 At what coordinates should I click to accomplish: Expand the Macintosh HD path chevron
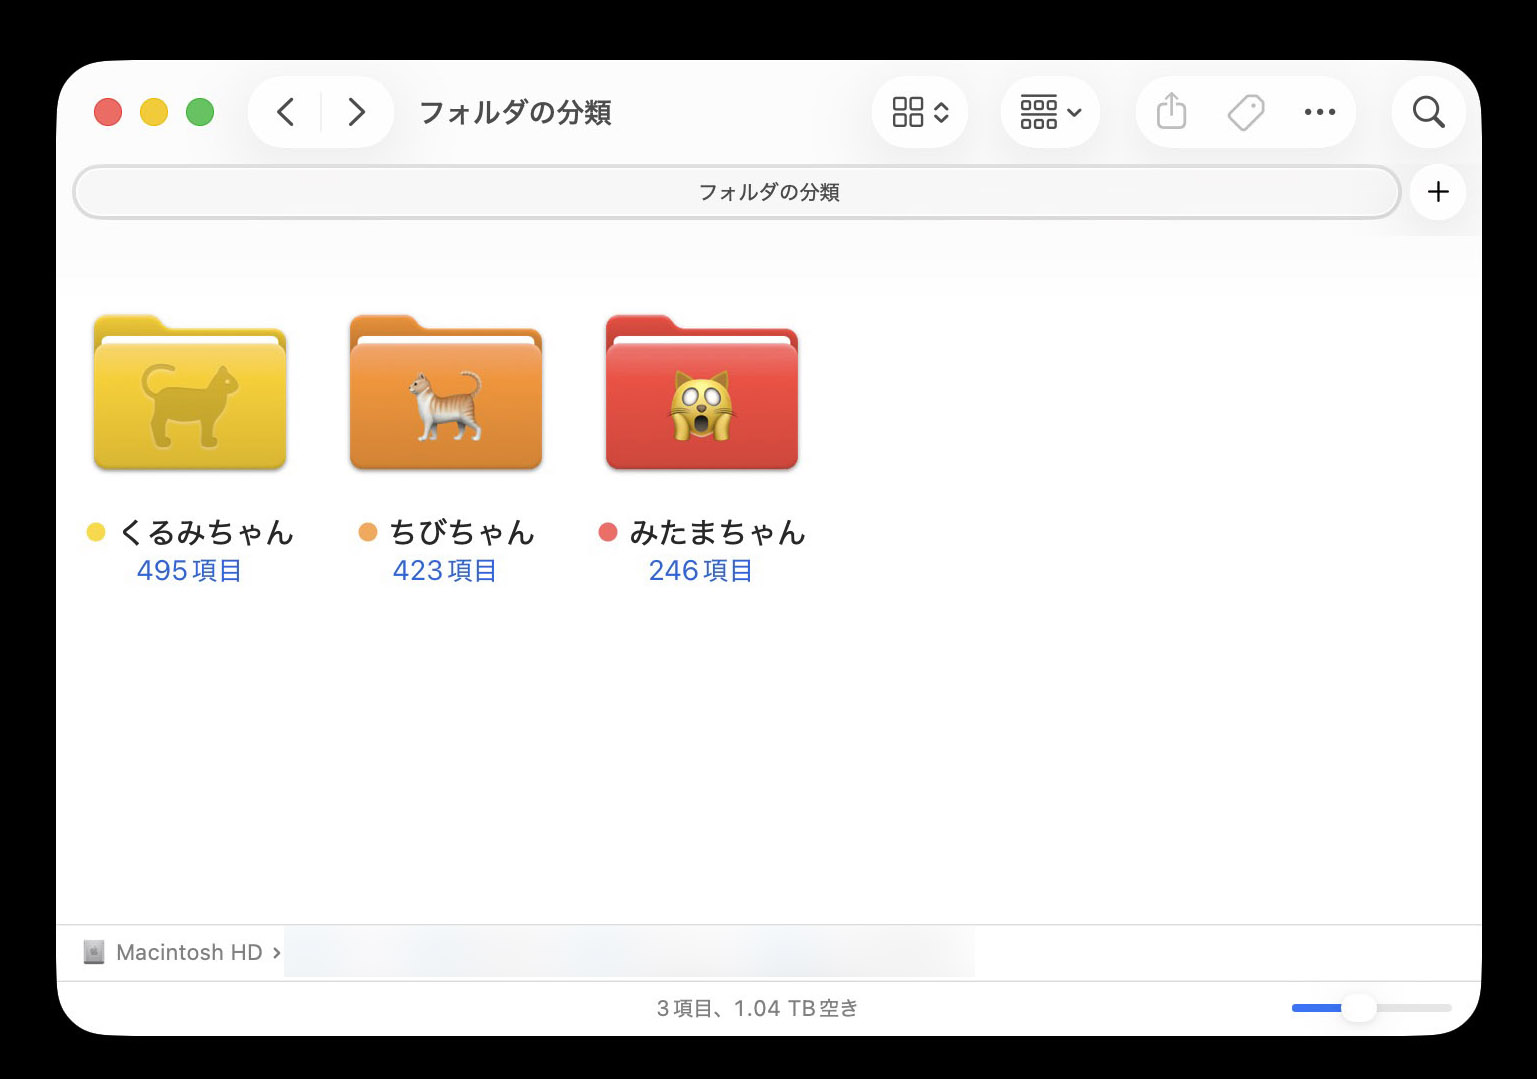click(x=278, y=952)
